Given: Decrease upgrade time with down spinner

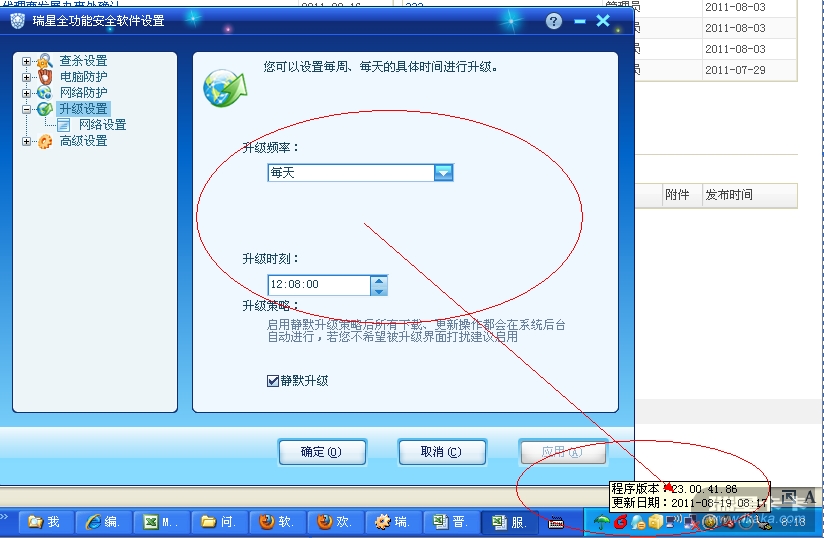Looking at the screenshot, I should 379,290.
